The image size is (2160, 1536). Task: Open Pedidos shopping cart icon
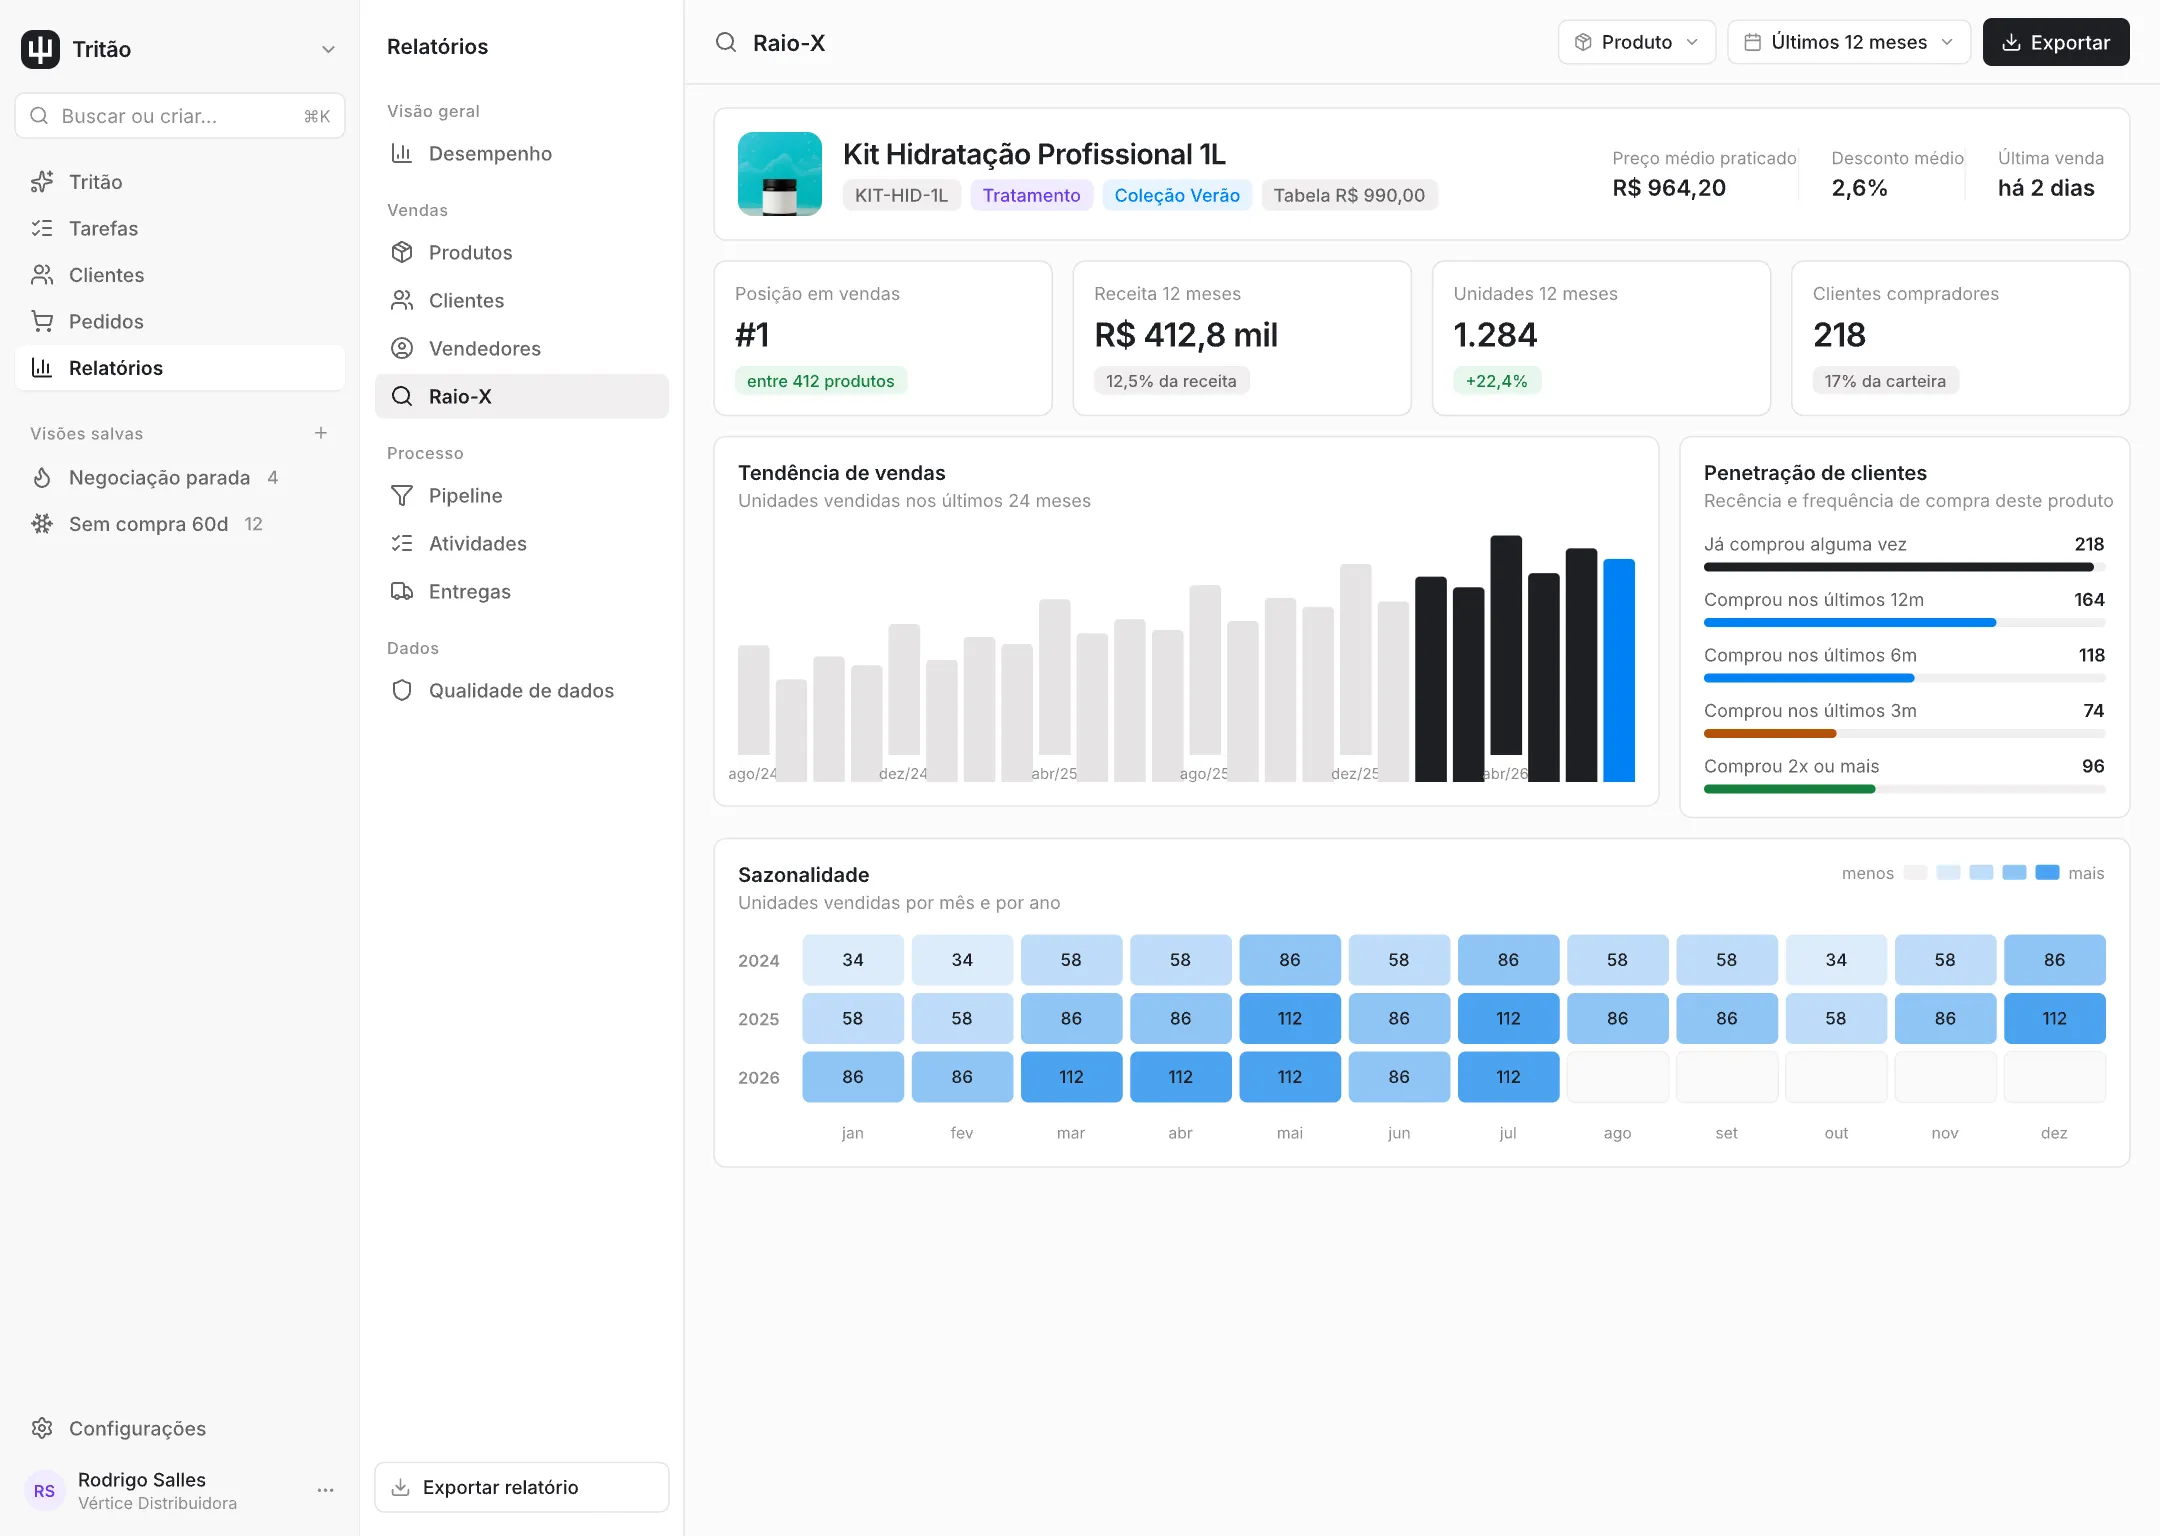pos(42,321)
